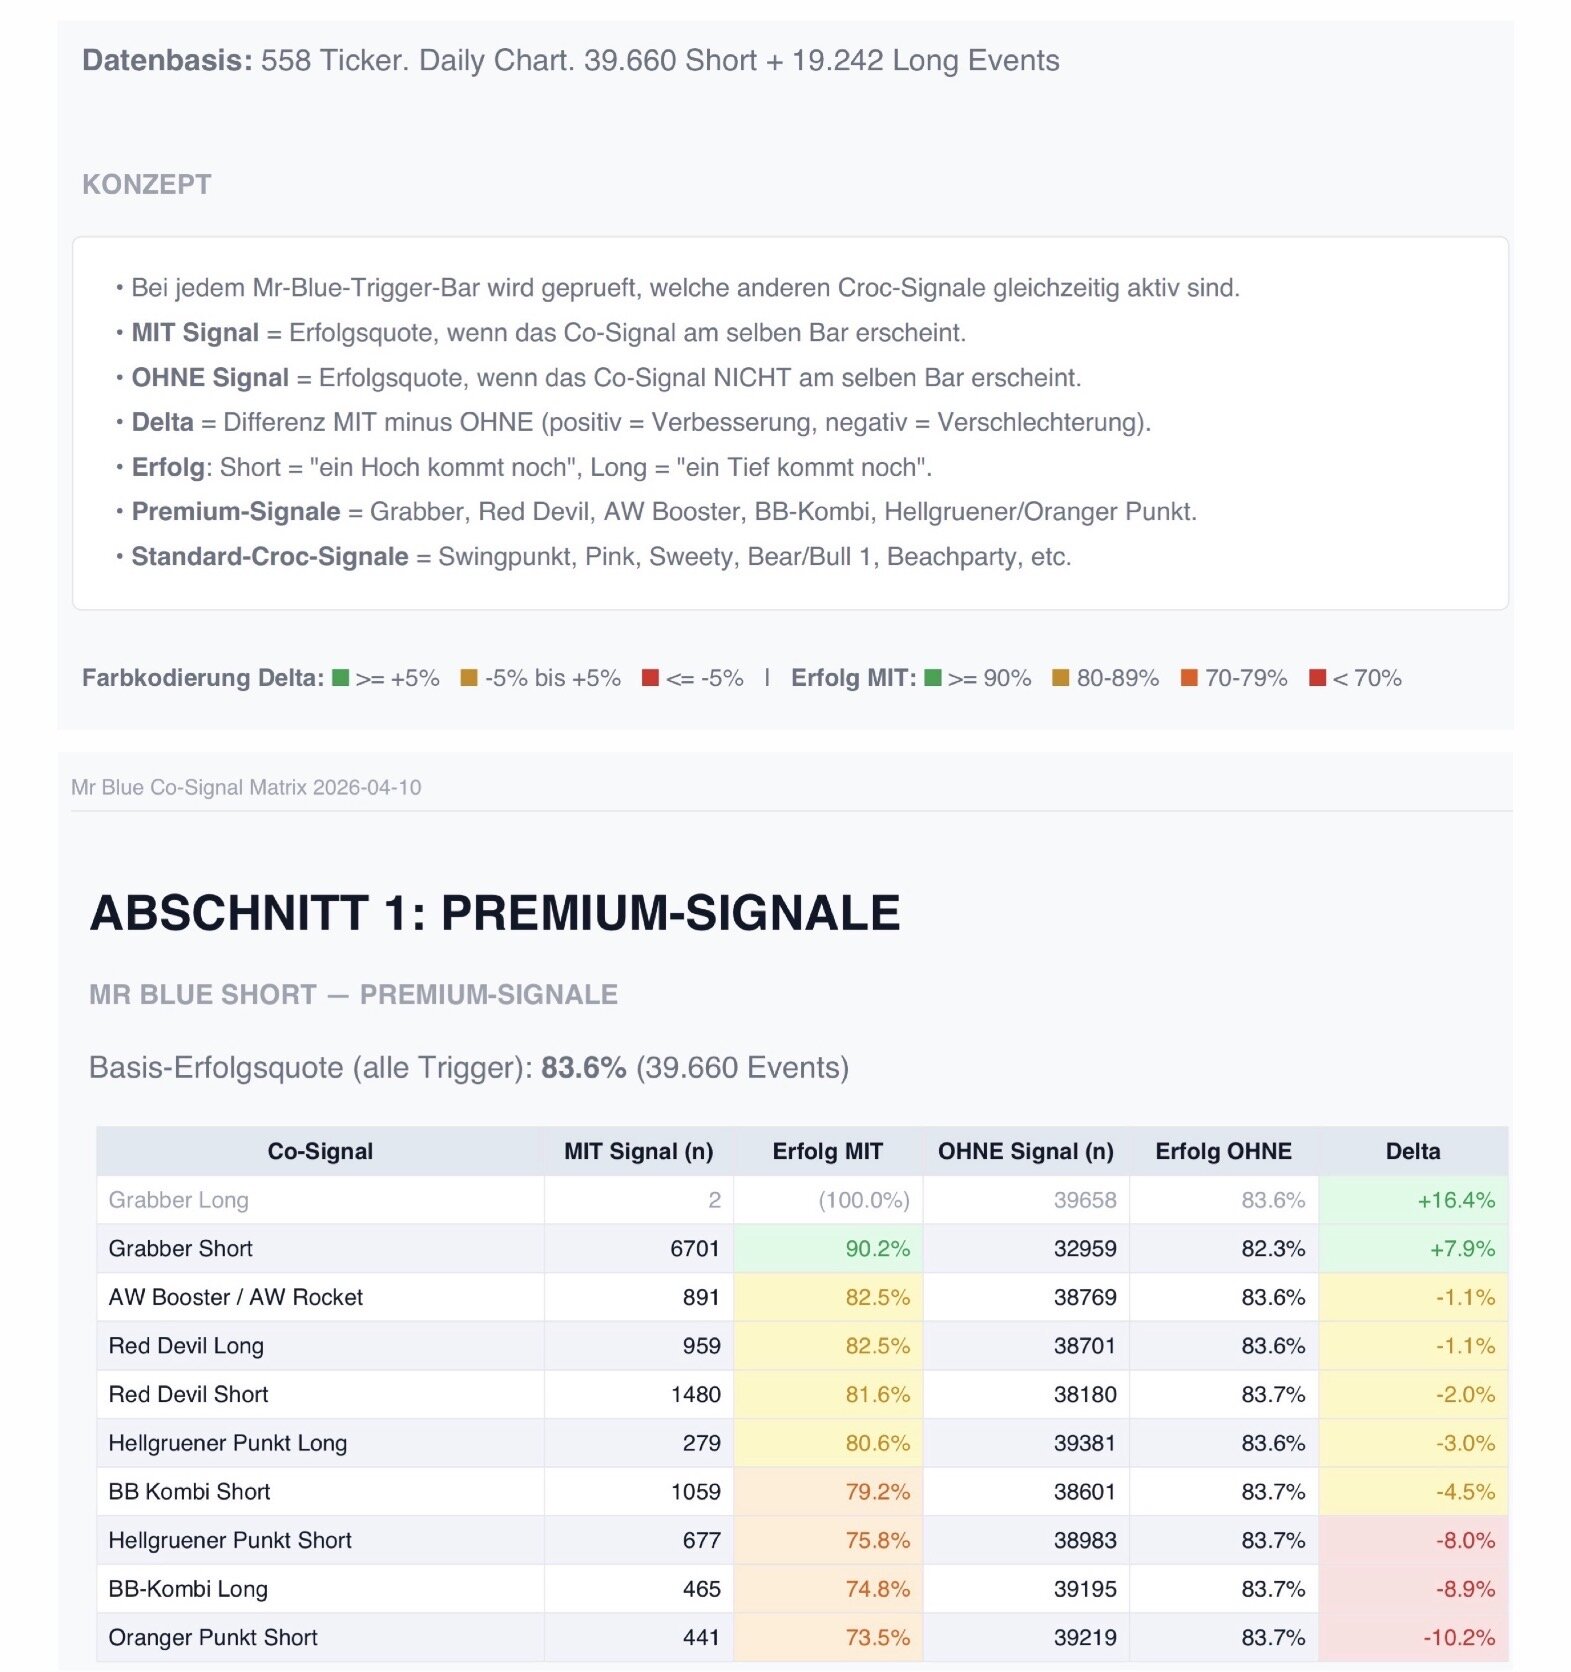The image size is (1571, 1672).
Task: Click the -10.2% Delta cell for Oranger Punkt Short
Action: click(1459, 1637)
